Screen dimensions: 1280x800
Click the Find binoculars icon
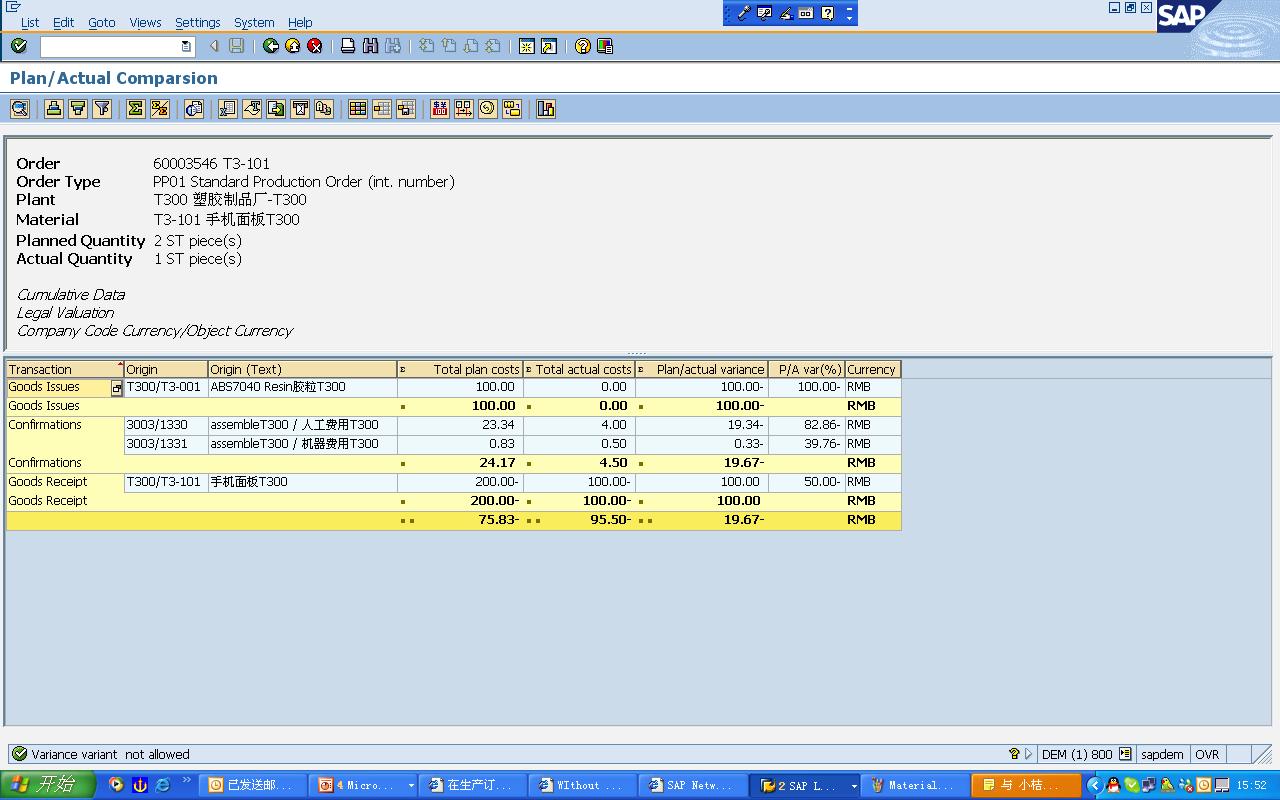point(370,46)
